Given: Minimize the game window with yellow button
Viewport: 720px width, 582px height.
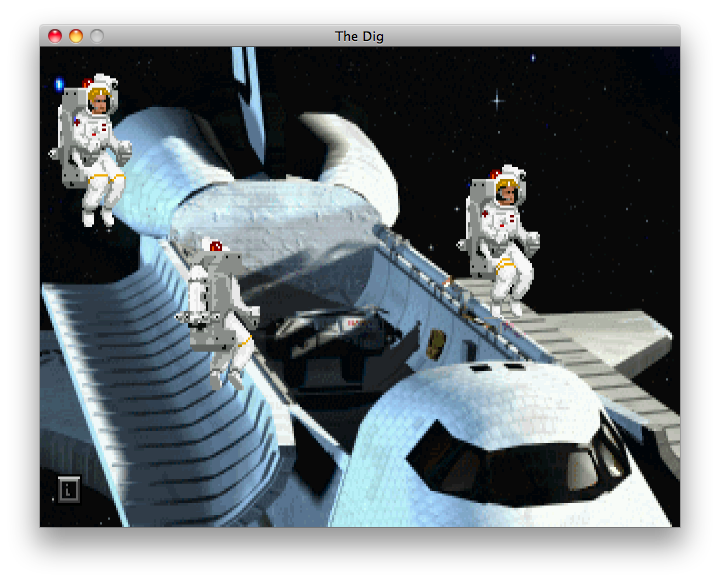Looking at the screenshot, I should (x=76, y=36).
